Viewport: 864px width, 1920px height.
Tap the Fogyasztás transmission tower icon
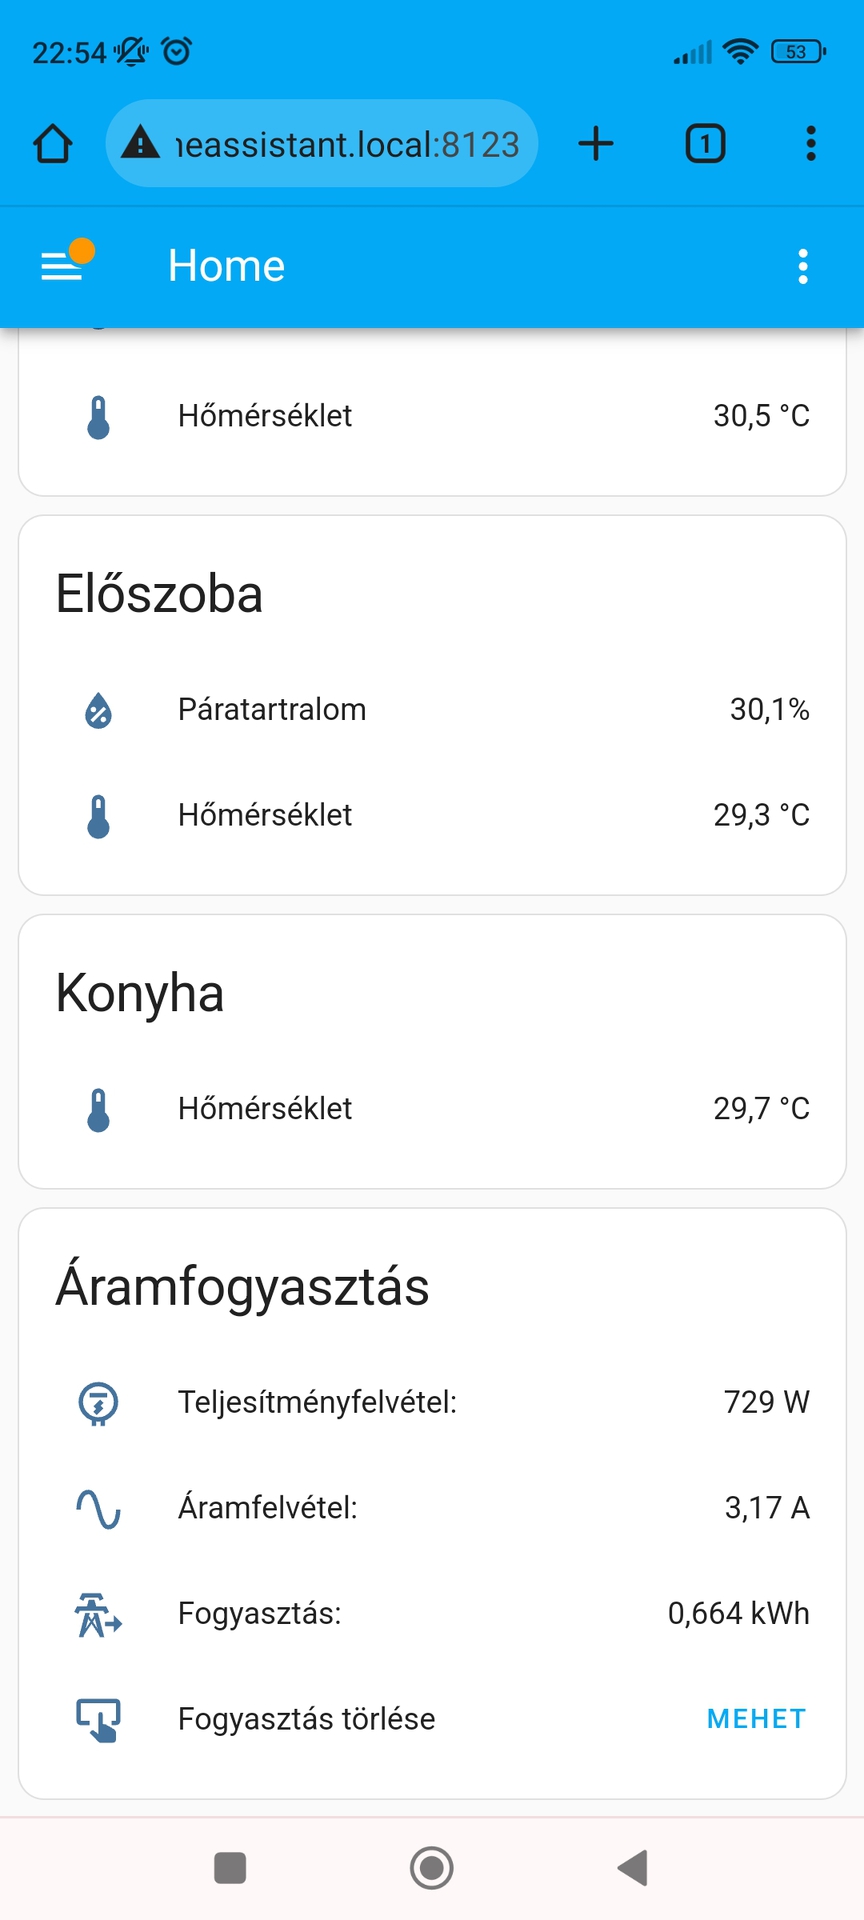coord(98,1614)
